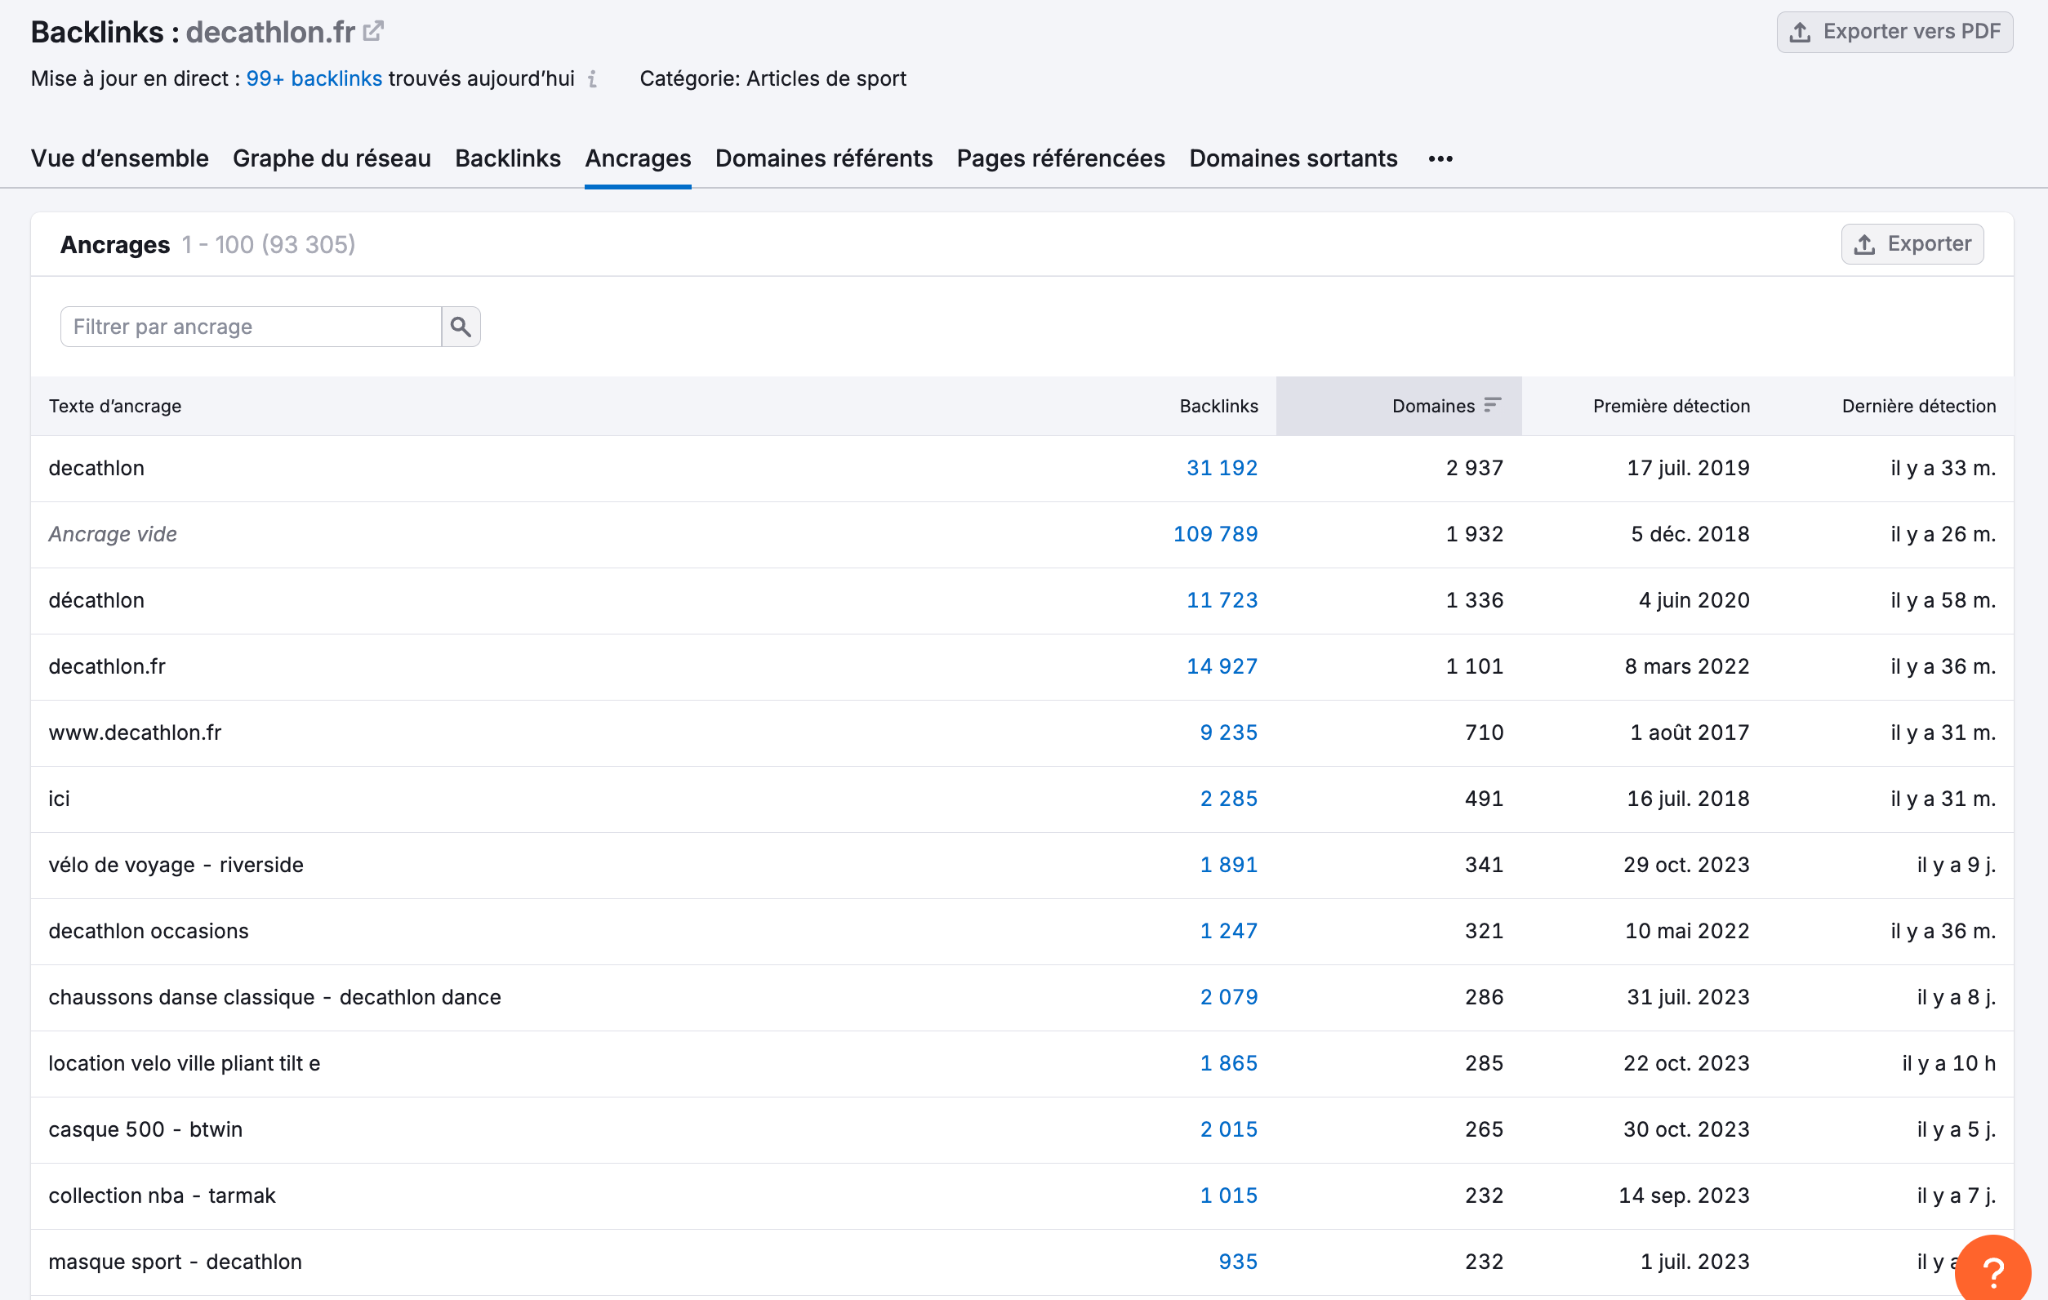Screen dimensions: 2048x1300
Task: Click anchor masque sport - decathlon
Action: tap(175, 1261)
